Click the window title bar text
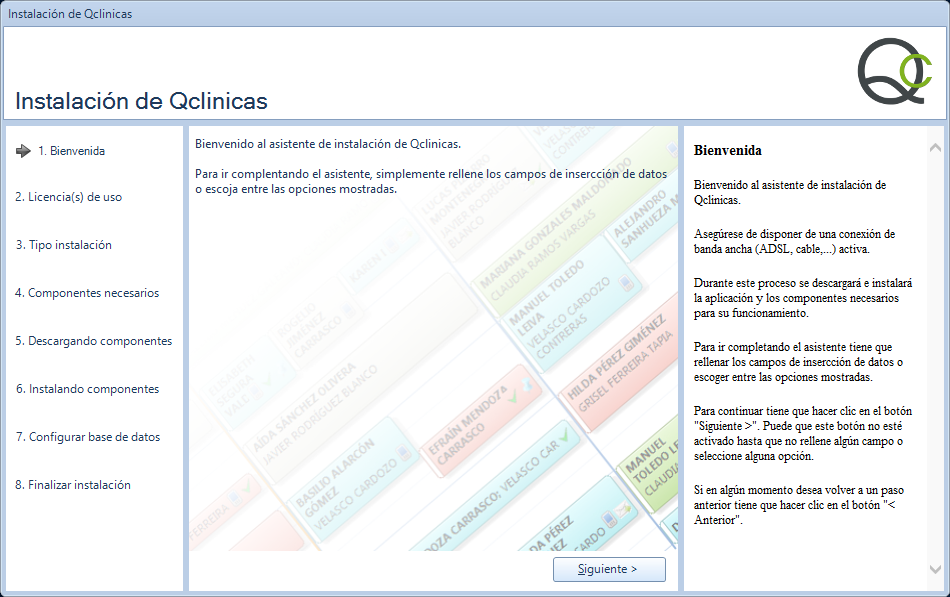 [70, 14]
